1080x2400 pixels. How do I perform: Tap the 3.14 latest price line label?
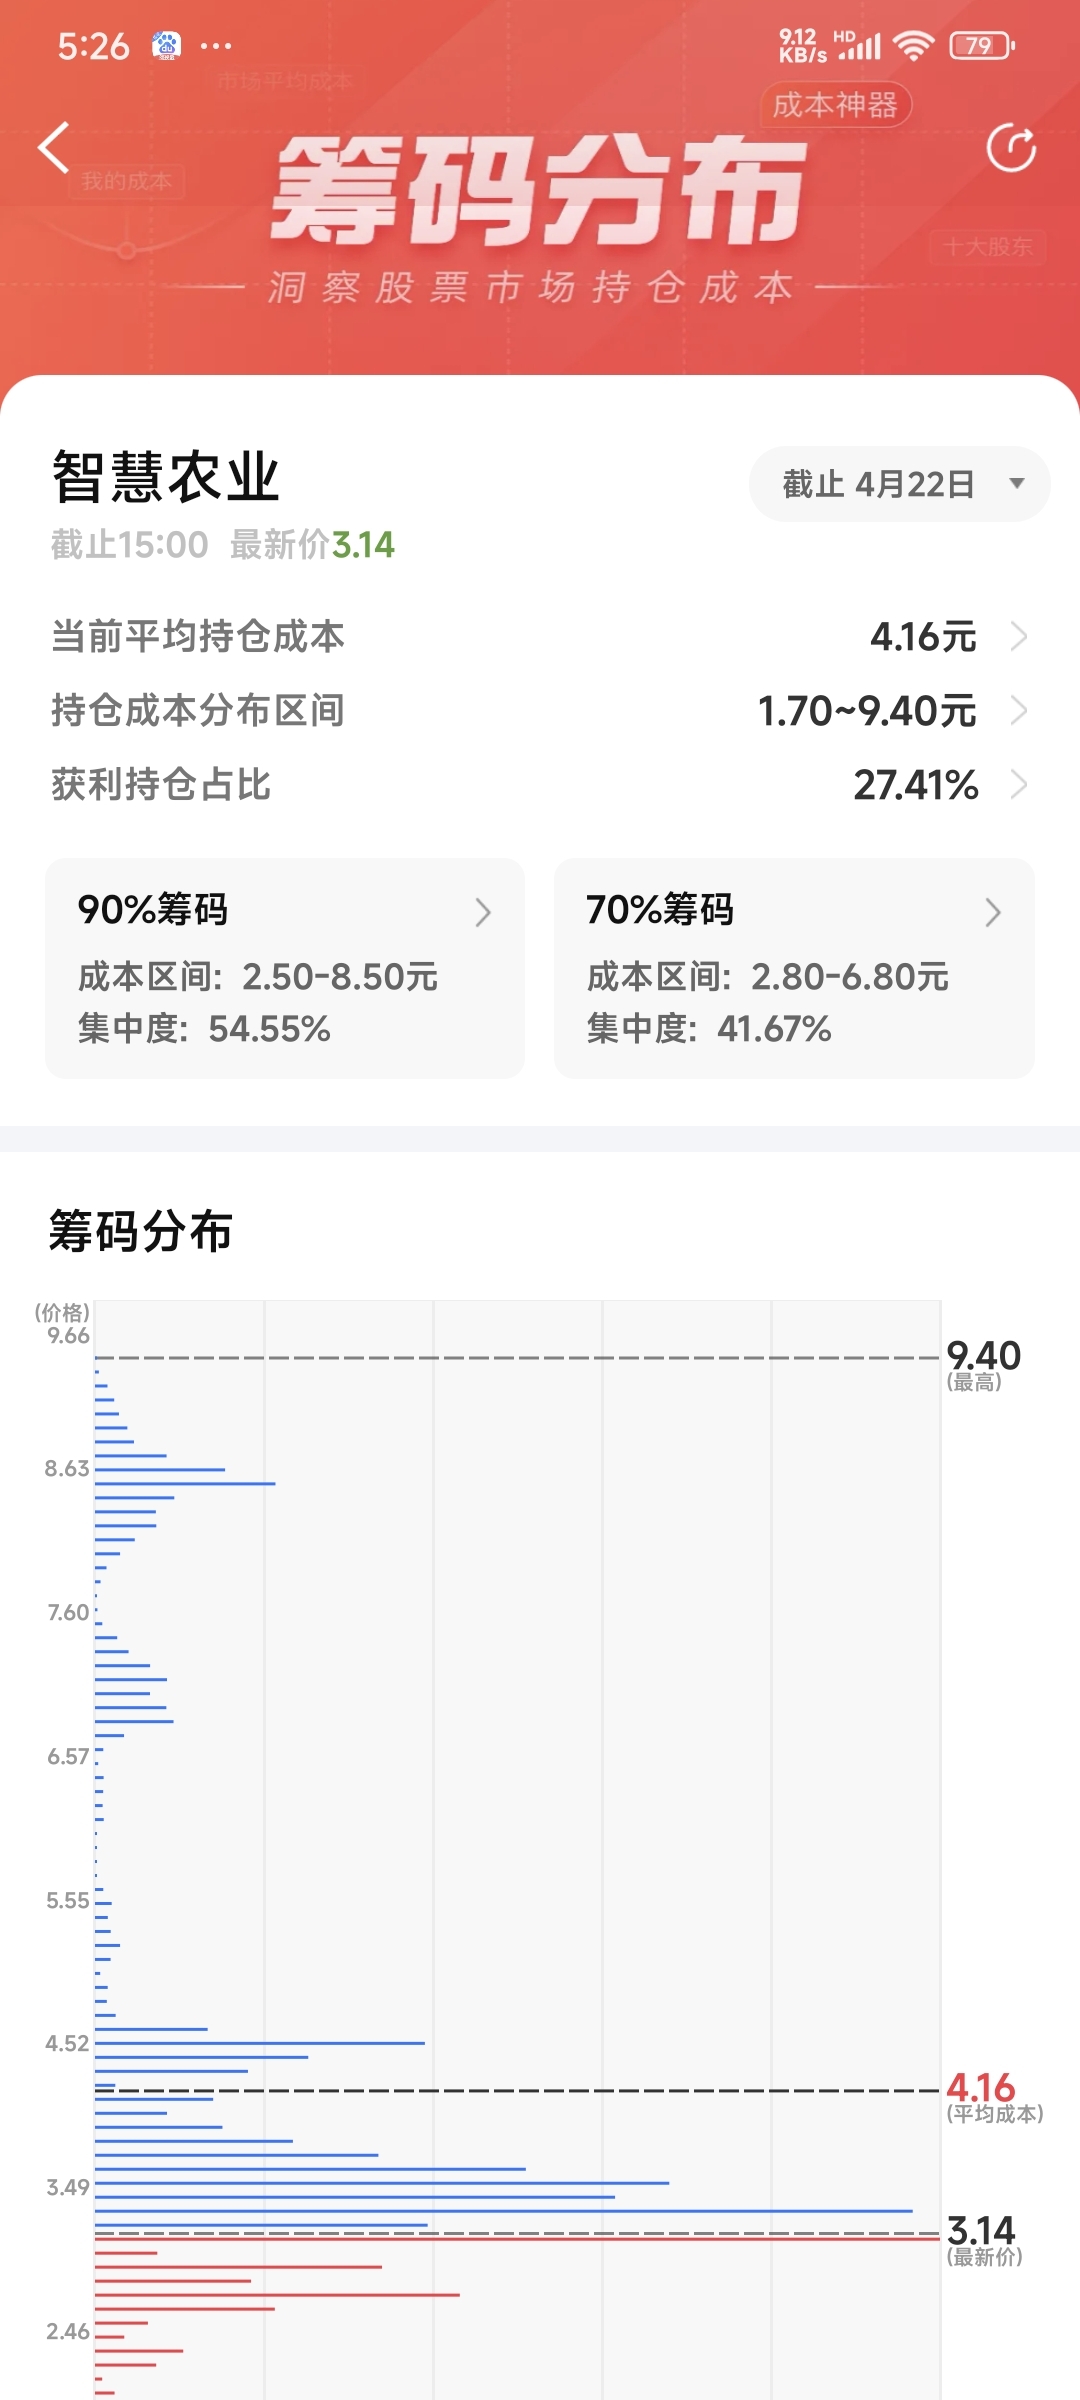pyautogui.click(x=982, y=2232)
